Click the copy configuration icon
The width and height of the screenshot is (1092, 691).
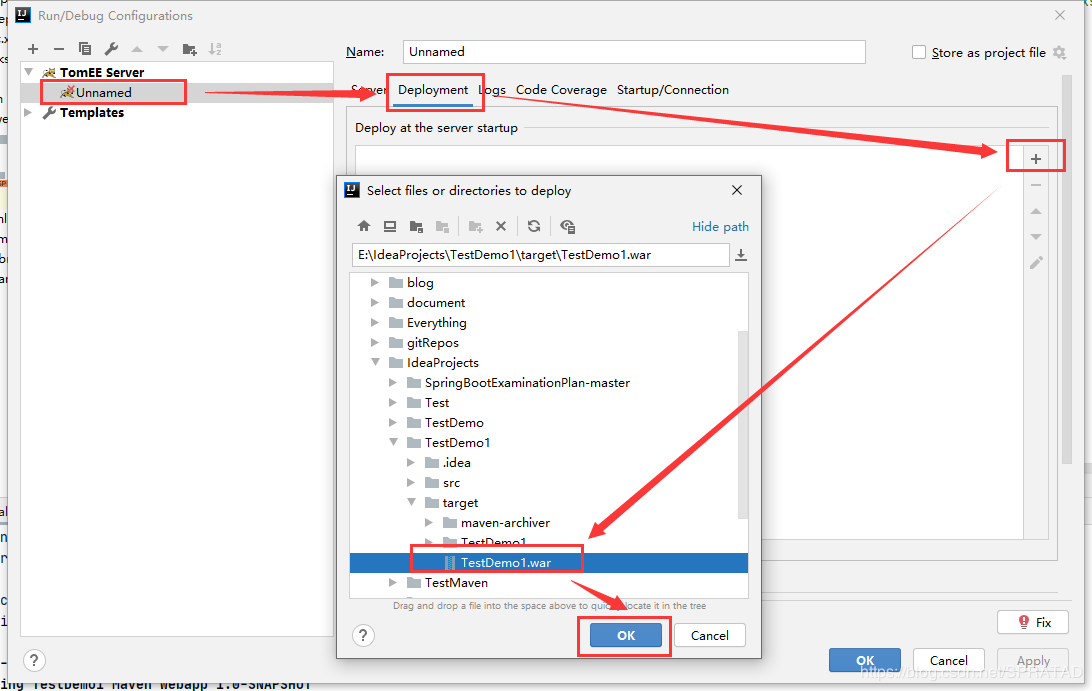85,49
